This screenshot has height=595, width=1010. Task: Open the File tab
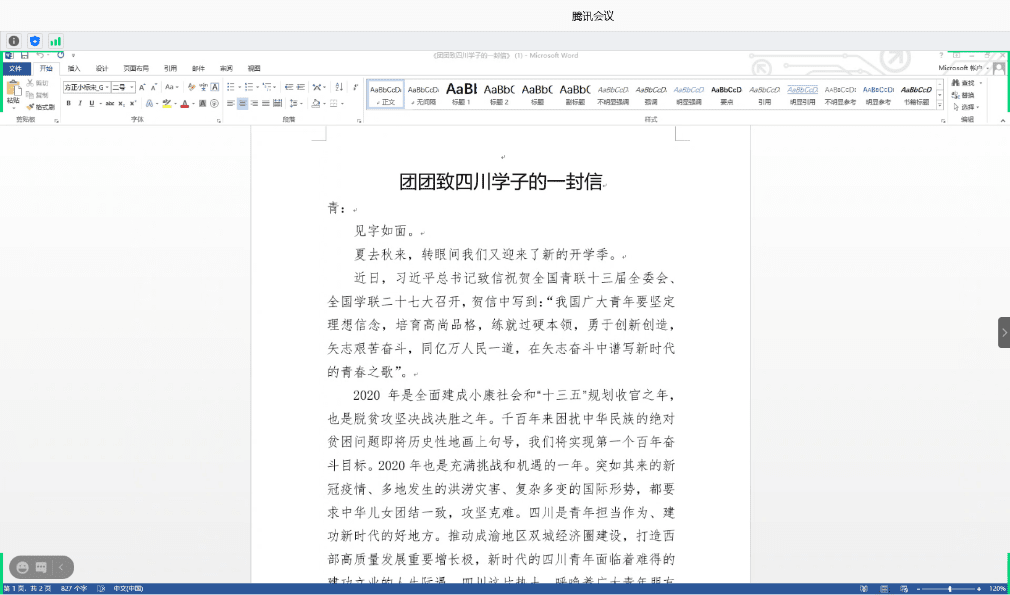15,68
